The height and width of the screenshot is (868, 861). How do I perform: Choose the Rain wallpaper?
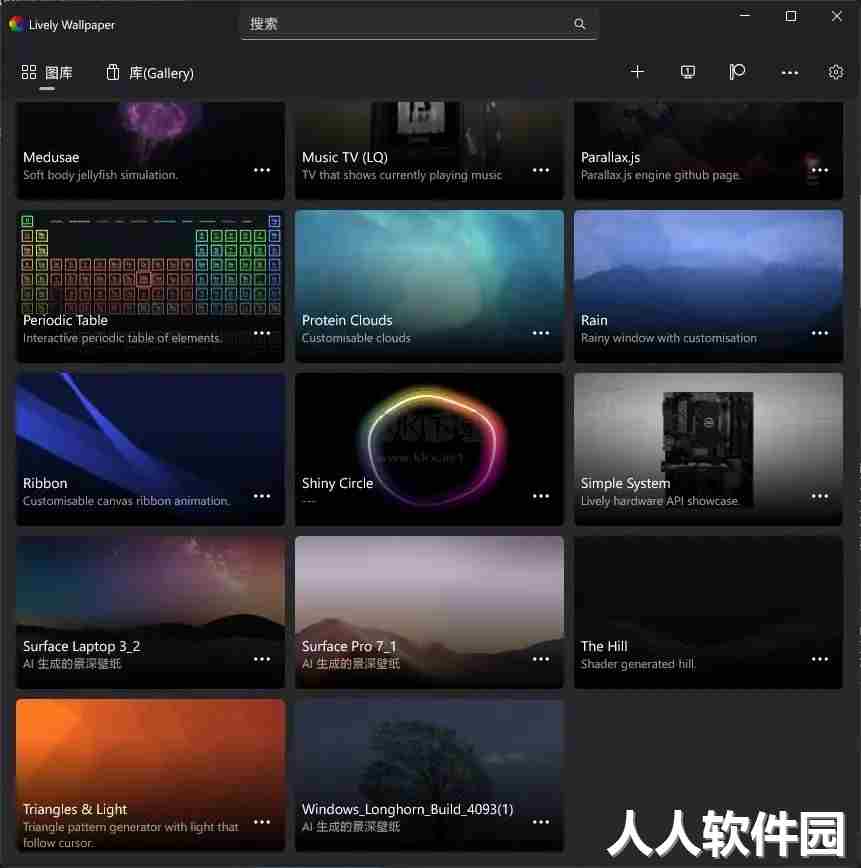[709, 286]
